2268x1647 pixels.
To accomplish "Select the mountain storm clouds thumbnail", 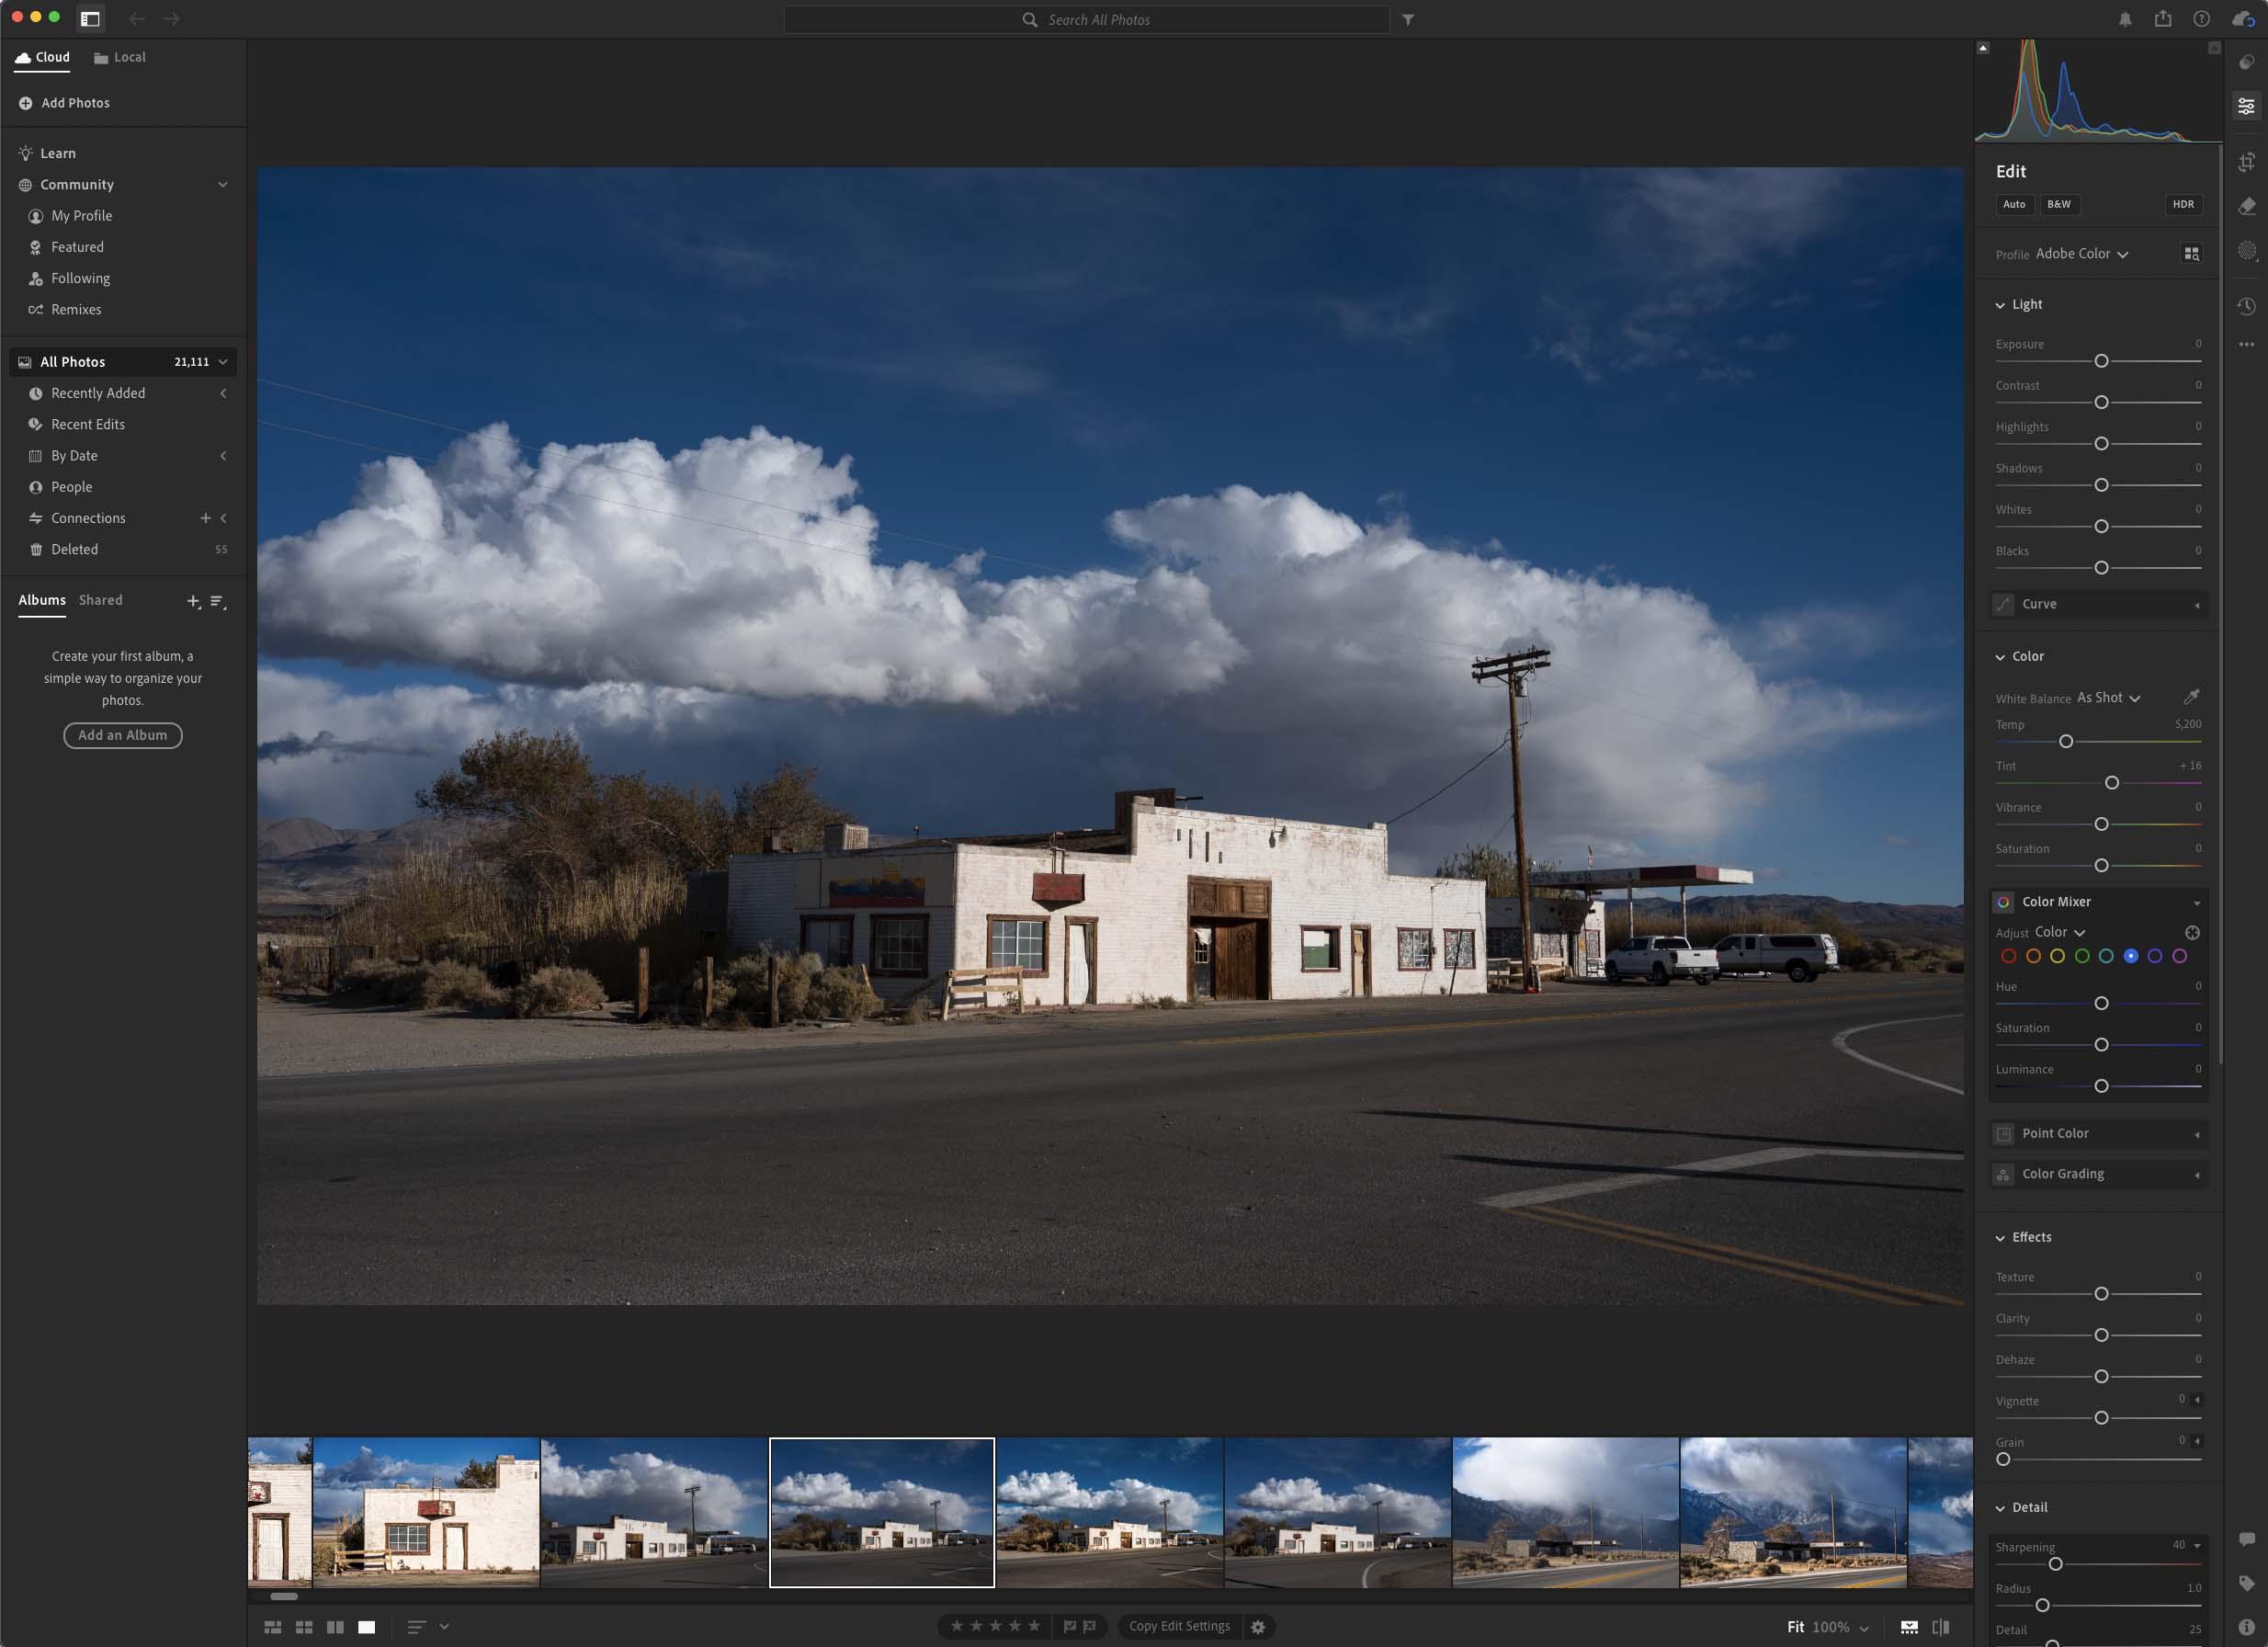I will tap(1564, 1512).
